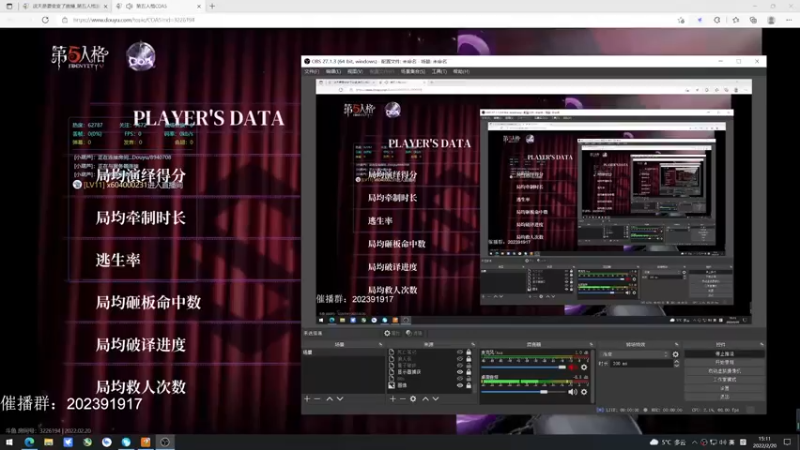
Task: Open 属性 properties button above the docks
Action: [x=392, y=333]
